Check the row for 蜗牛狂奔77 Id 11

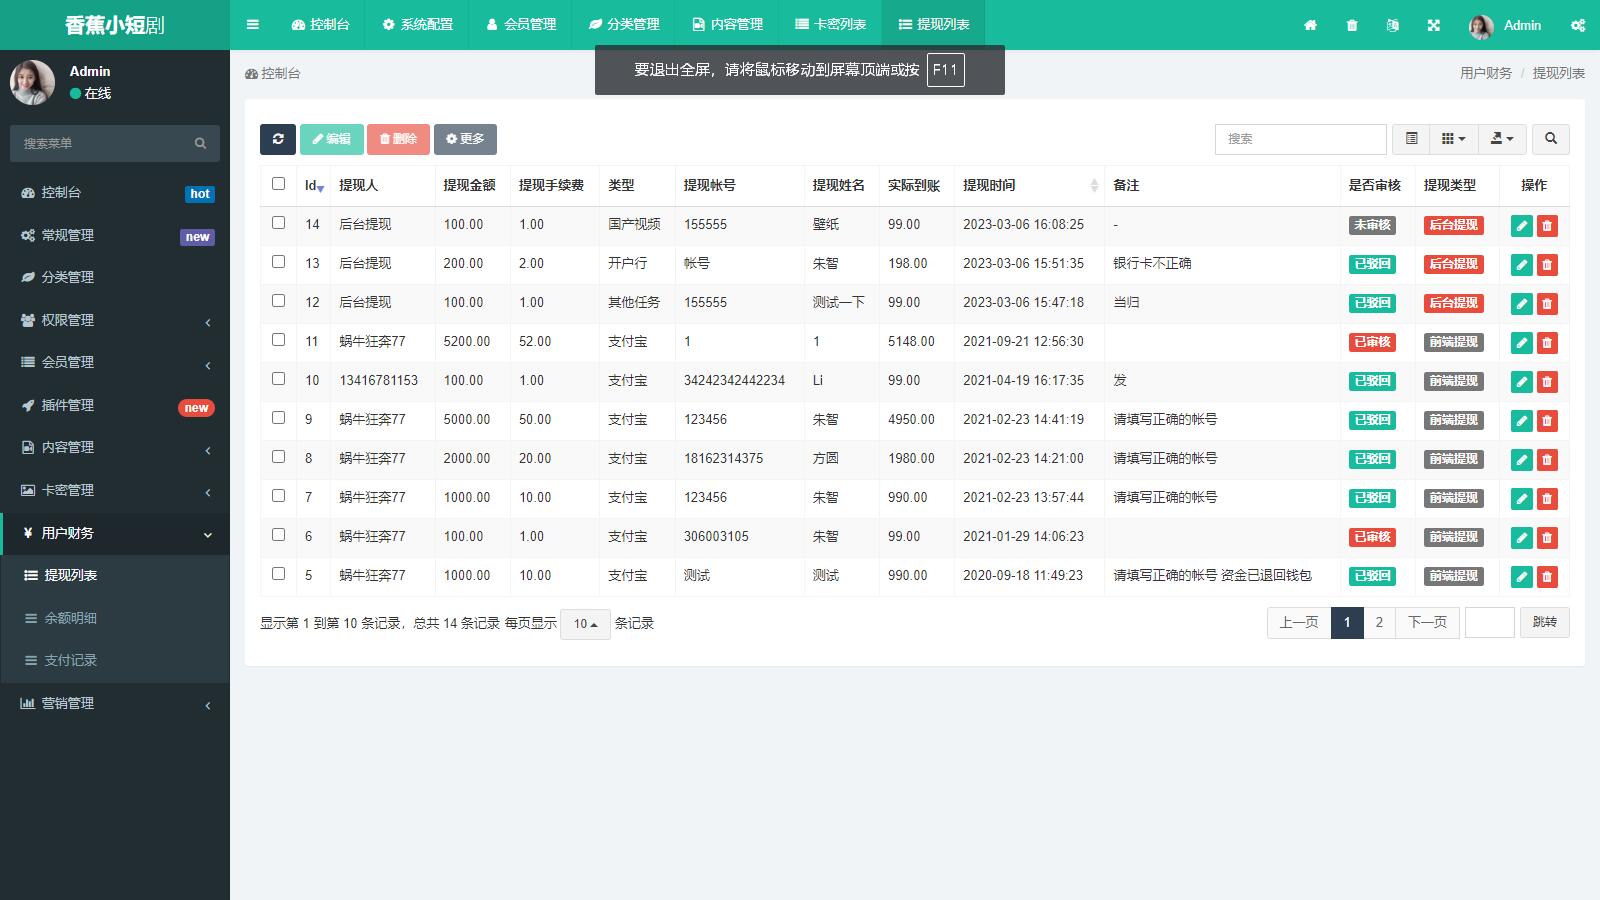(277, 341)
